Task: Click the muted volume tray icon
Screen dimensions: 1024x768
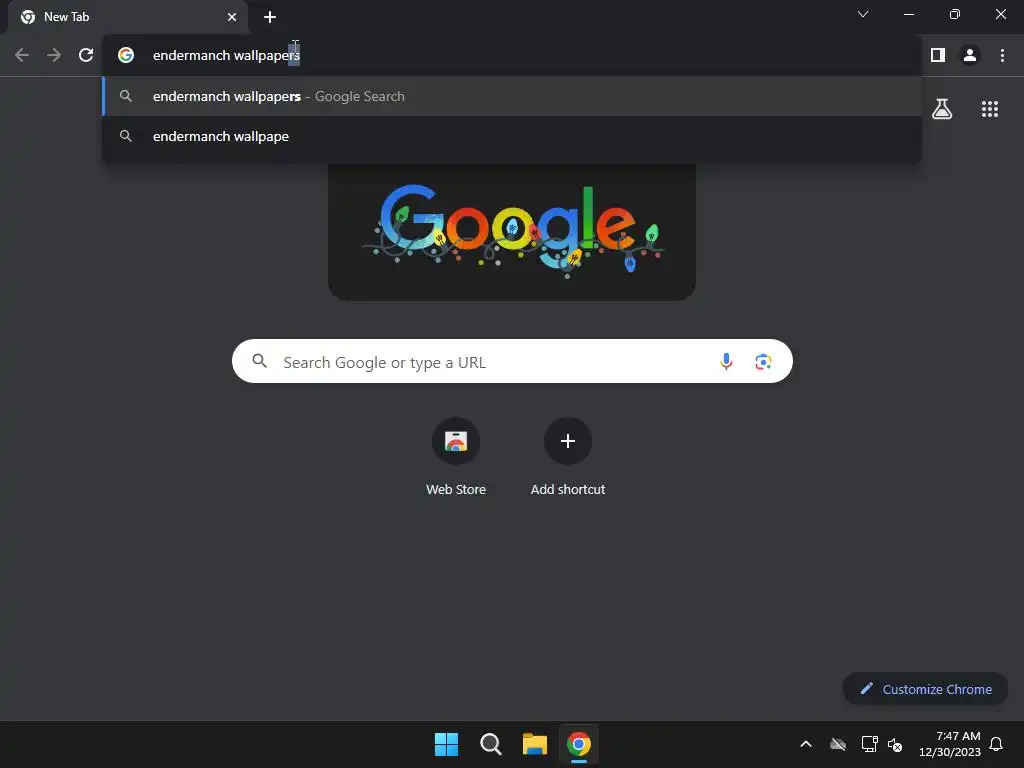Action: (895, 744)
